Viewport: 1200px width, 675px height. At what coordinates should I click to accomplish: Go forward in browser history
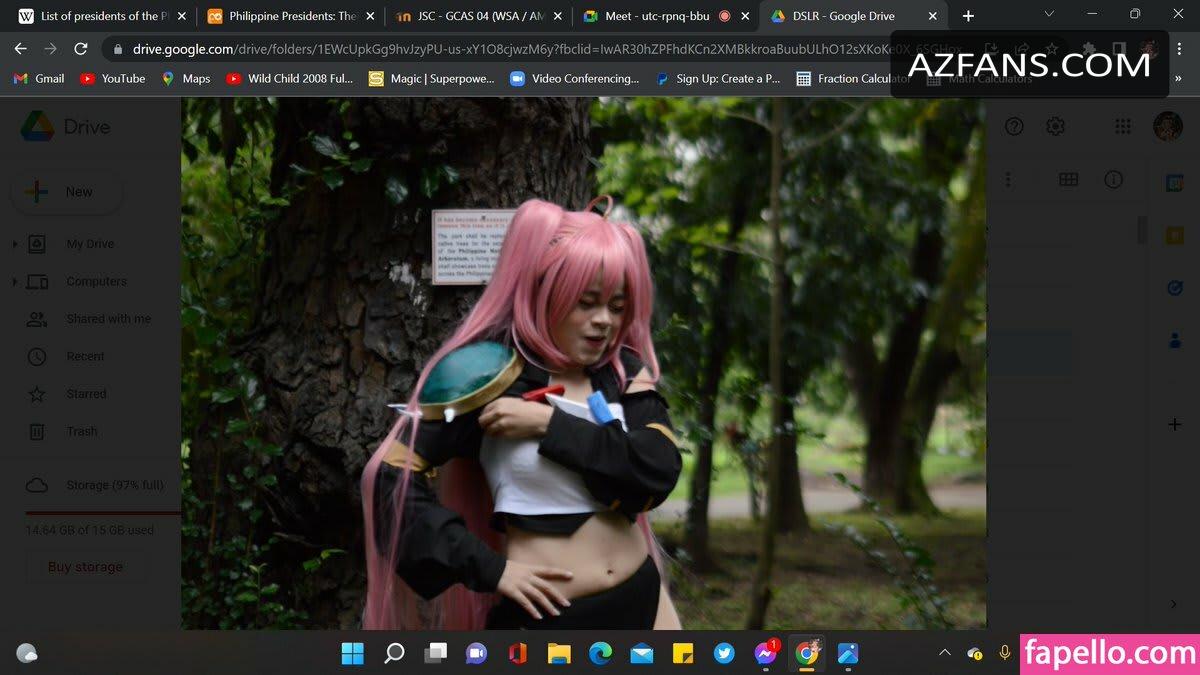pyautogui.click(x=50, y=48)
